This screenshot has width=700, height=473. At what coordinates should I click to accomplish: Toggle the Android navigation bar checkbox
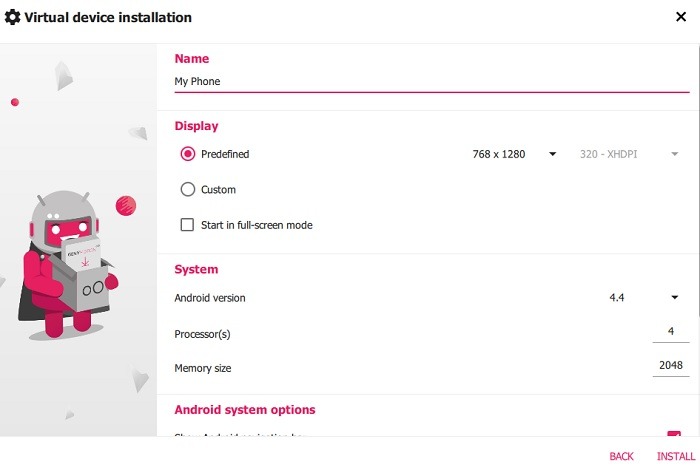pyautogui.click(x=674, y=434)
